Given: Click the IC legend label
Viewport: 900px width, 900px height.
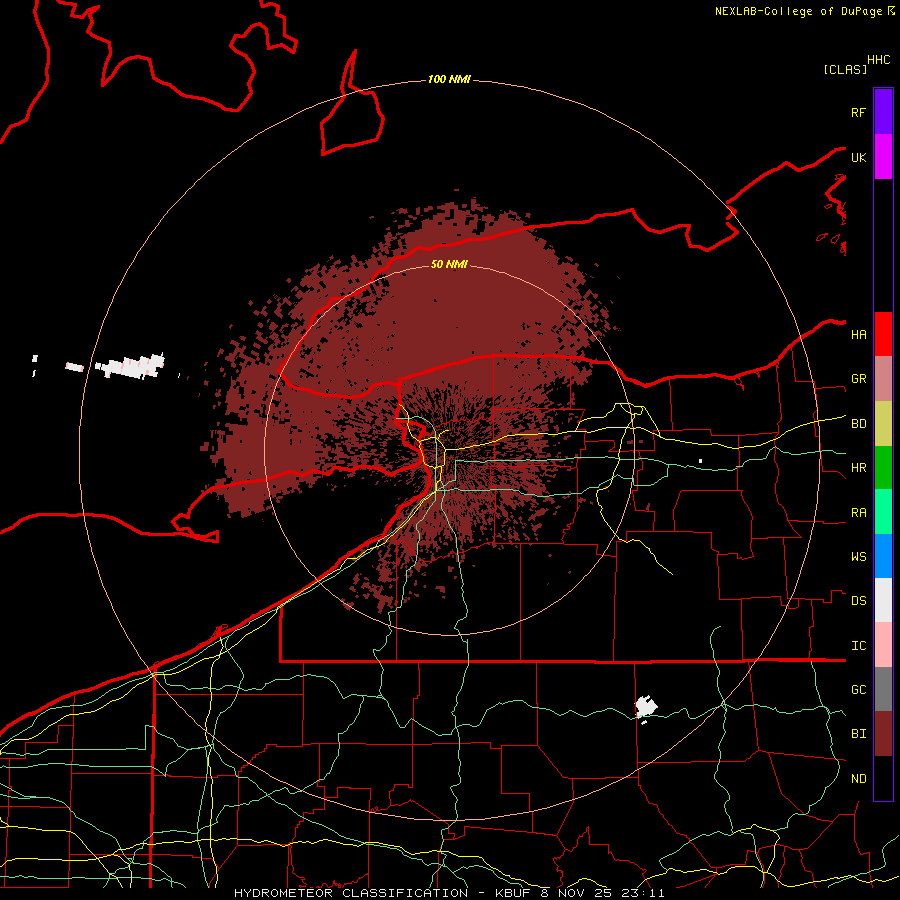Looking at the screenshot, I should [x=858, y=646].
